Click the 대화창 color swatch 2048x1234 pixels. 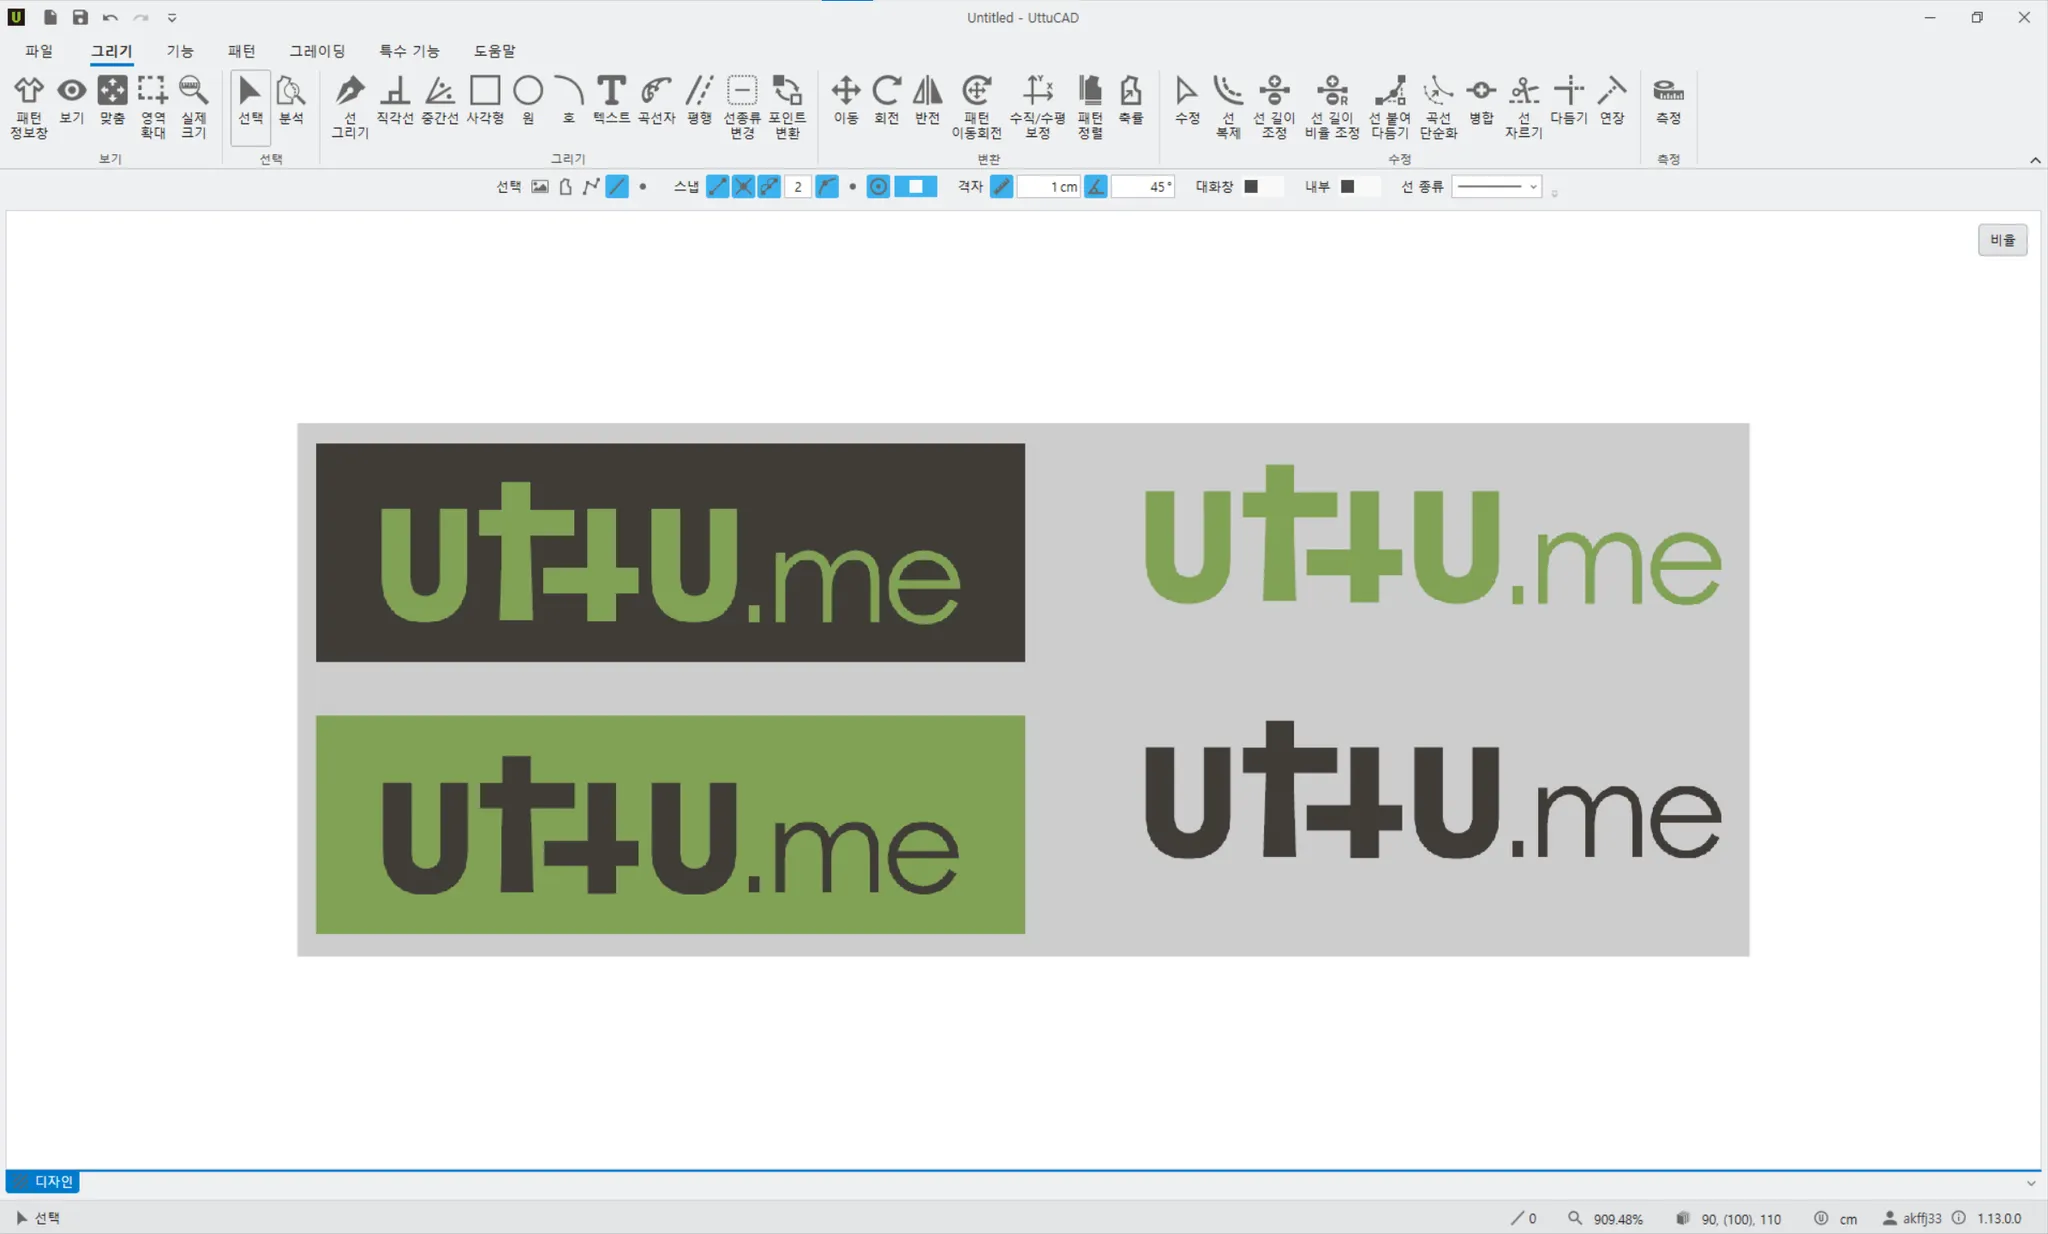[1251, 187]
